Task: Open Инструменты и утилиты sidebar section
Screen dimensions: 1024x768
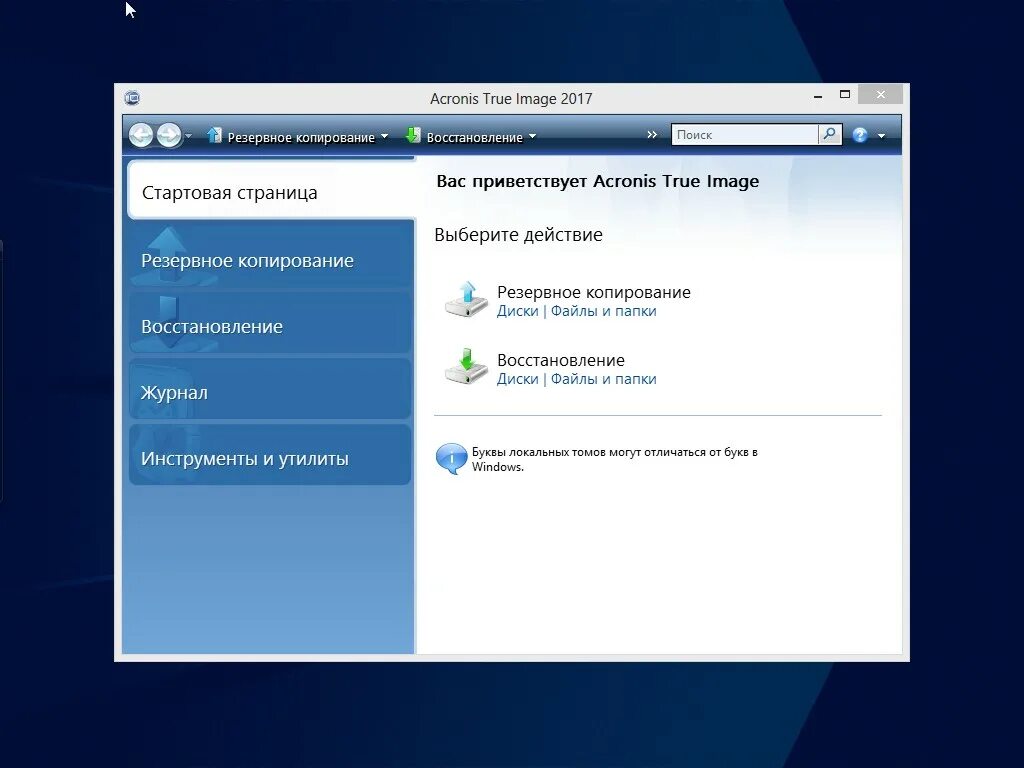Action: pyautogui.click(x=270, y=455)
